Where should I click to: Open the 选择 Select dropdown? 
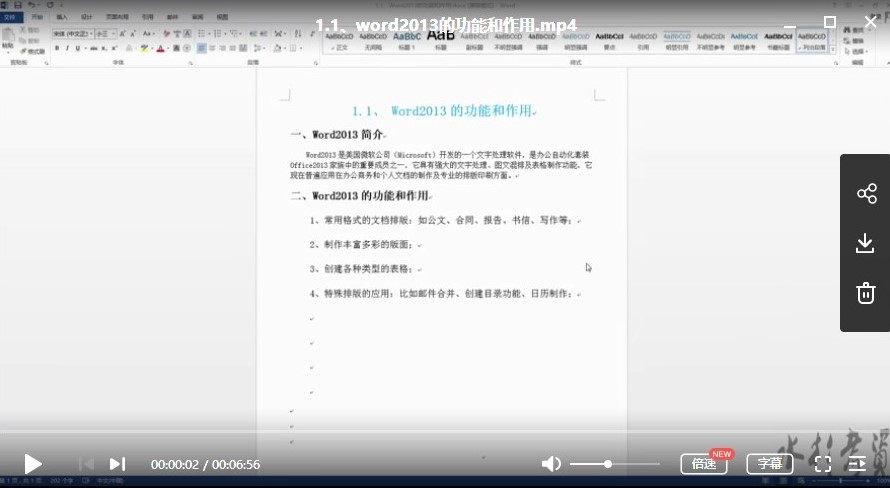[x=855, y=51]
